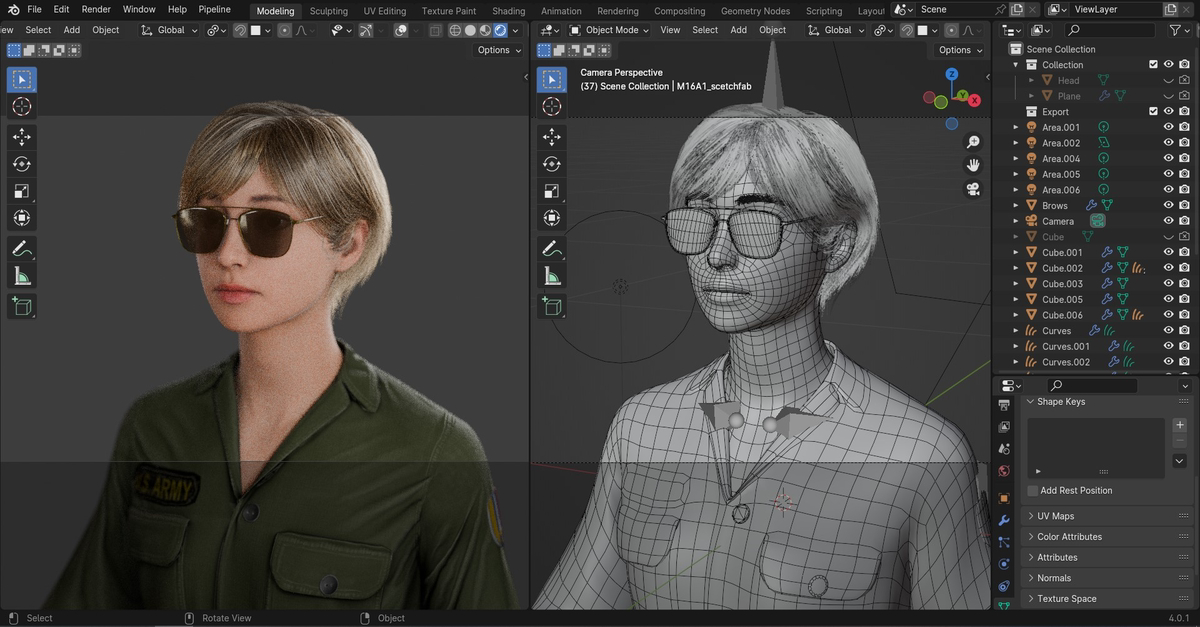Switch to rendered viewport shading in left viewport
1200x627 pixels.
[x=500, y=30]
